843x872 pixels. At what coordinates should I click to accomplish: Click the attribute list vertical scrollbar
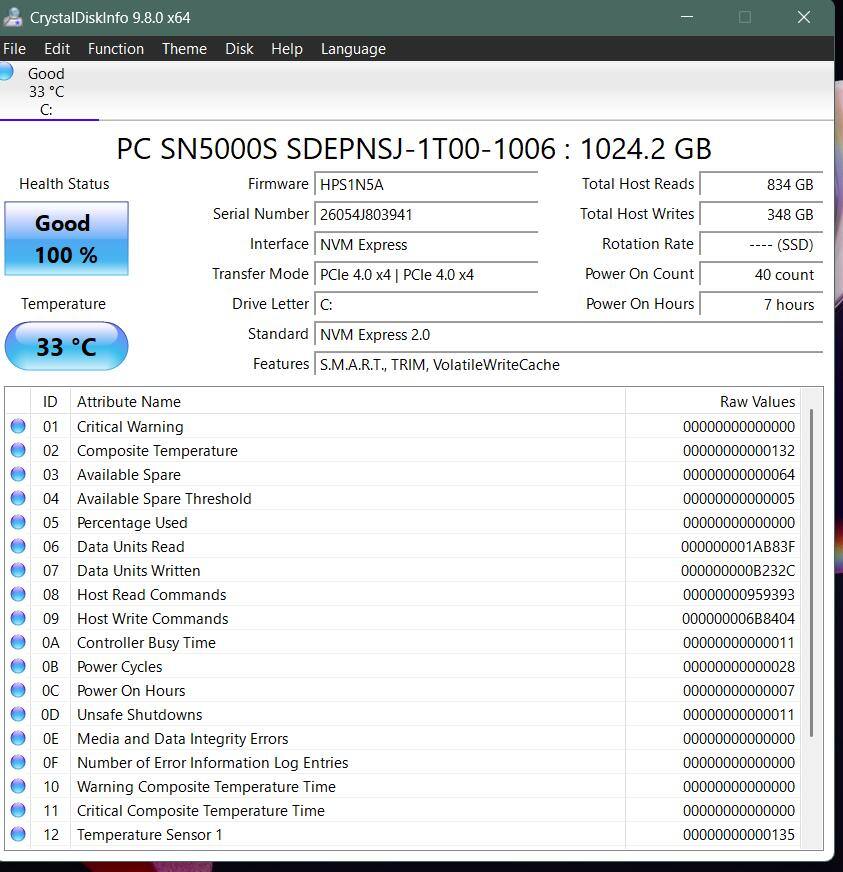811,573
